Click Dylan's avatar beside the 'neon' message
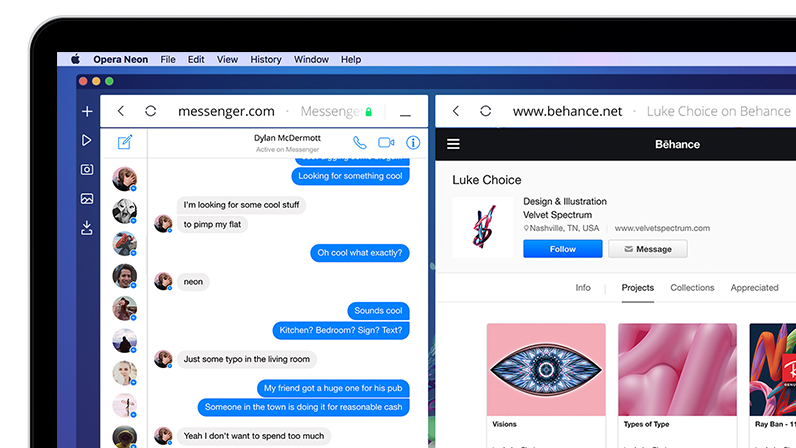 pos(163,281)
